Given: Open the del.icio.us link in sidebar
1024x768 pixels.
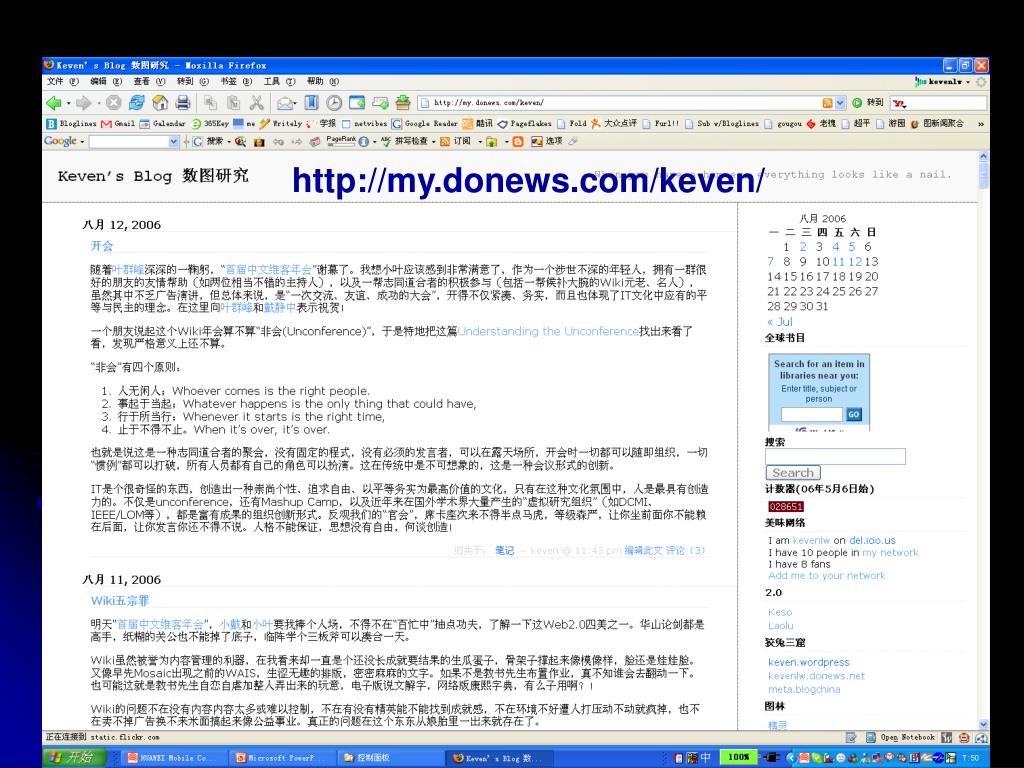Looking at the screenshot, I should pos(872,540).
